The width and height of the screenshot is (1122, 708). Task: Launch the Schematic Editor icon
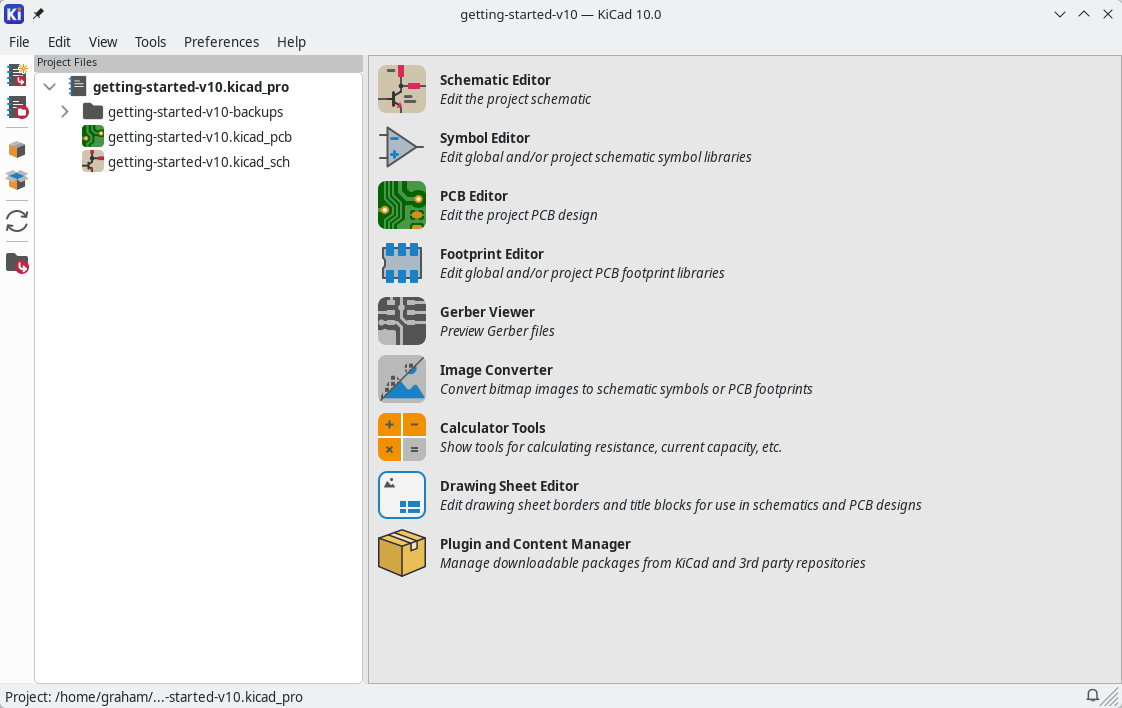402,89
